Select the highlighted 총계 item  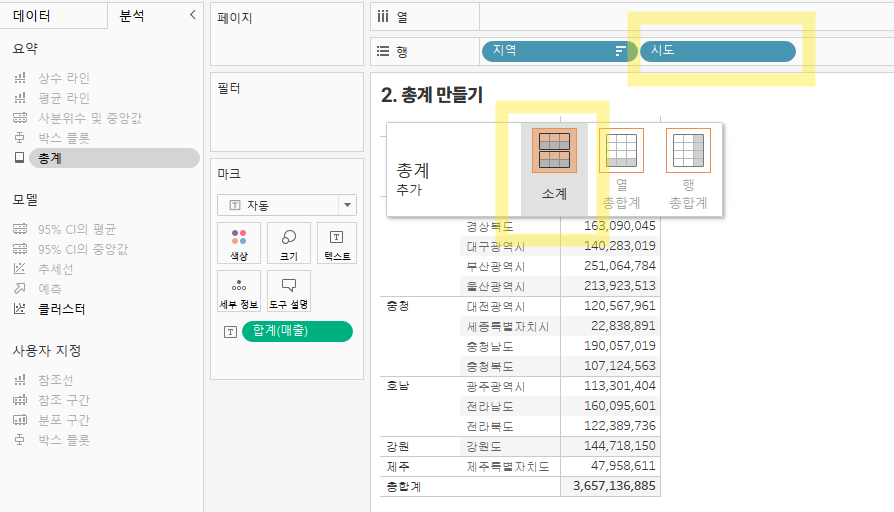click(114, 158)
